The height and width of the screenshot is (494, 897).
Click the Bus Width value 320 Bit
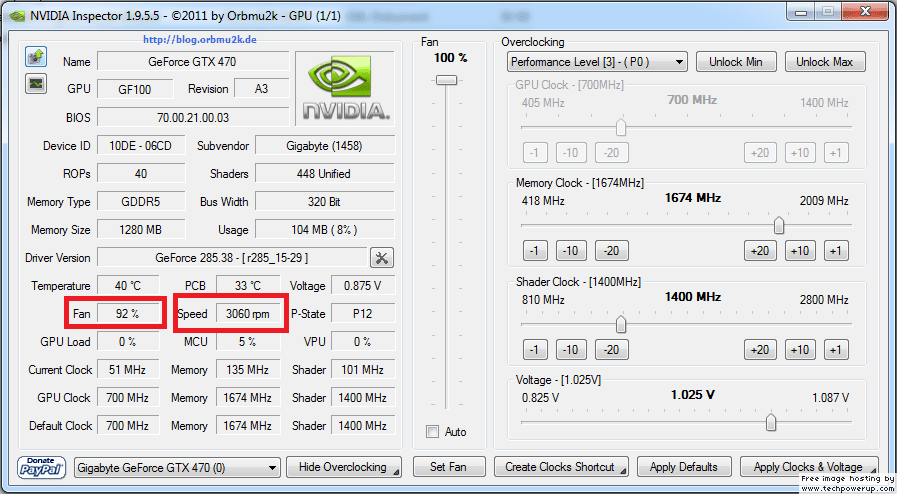[x=324, y=202]
